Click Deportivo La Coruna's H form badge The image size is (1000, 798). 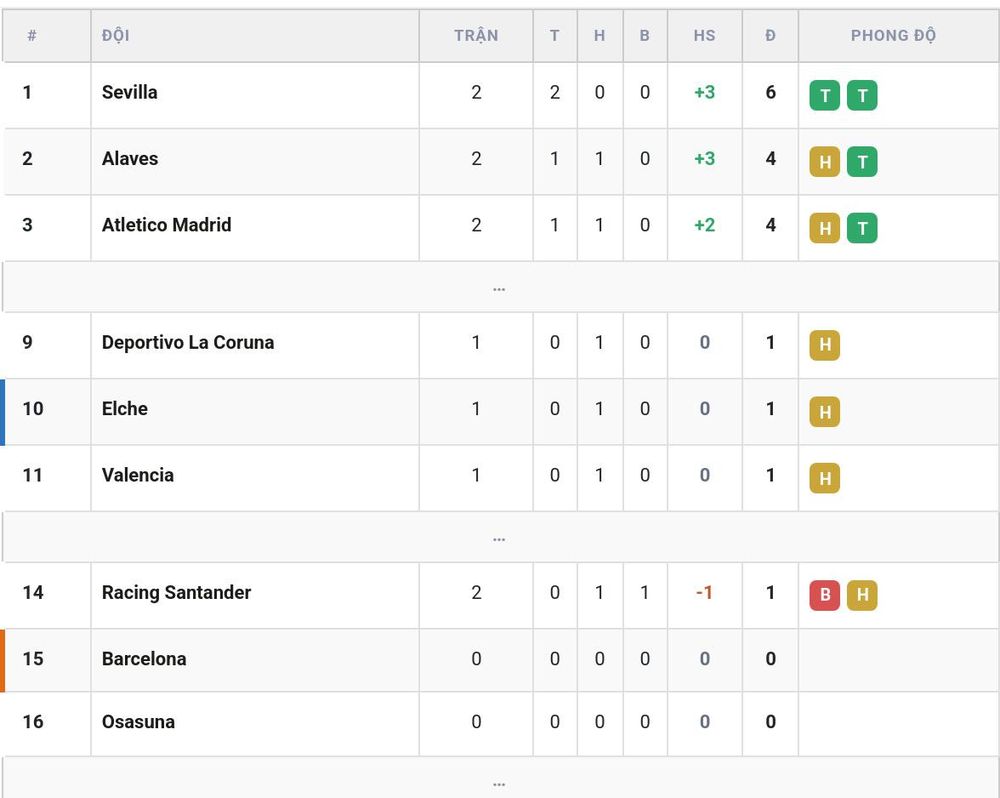tap(825, 345)
